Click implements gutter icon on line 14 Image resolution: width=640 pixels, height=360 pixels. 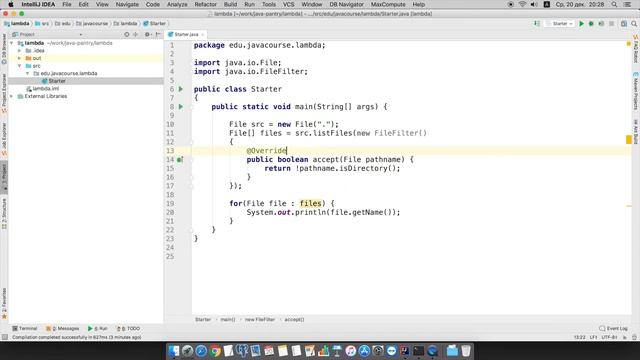pos(180,160)
